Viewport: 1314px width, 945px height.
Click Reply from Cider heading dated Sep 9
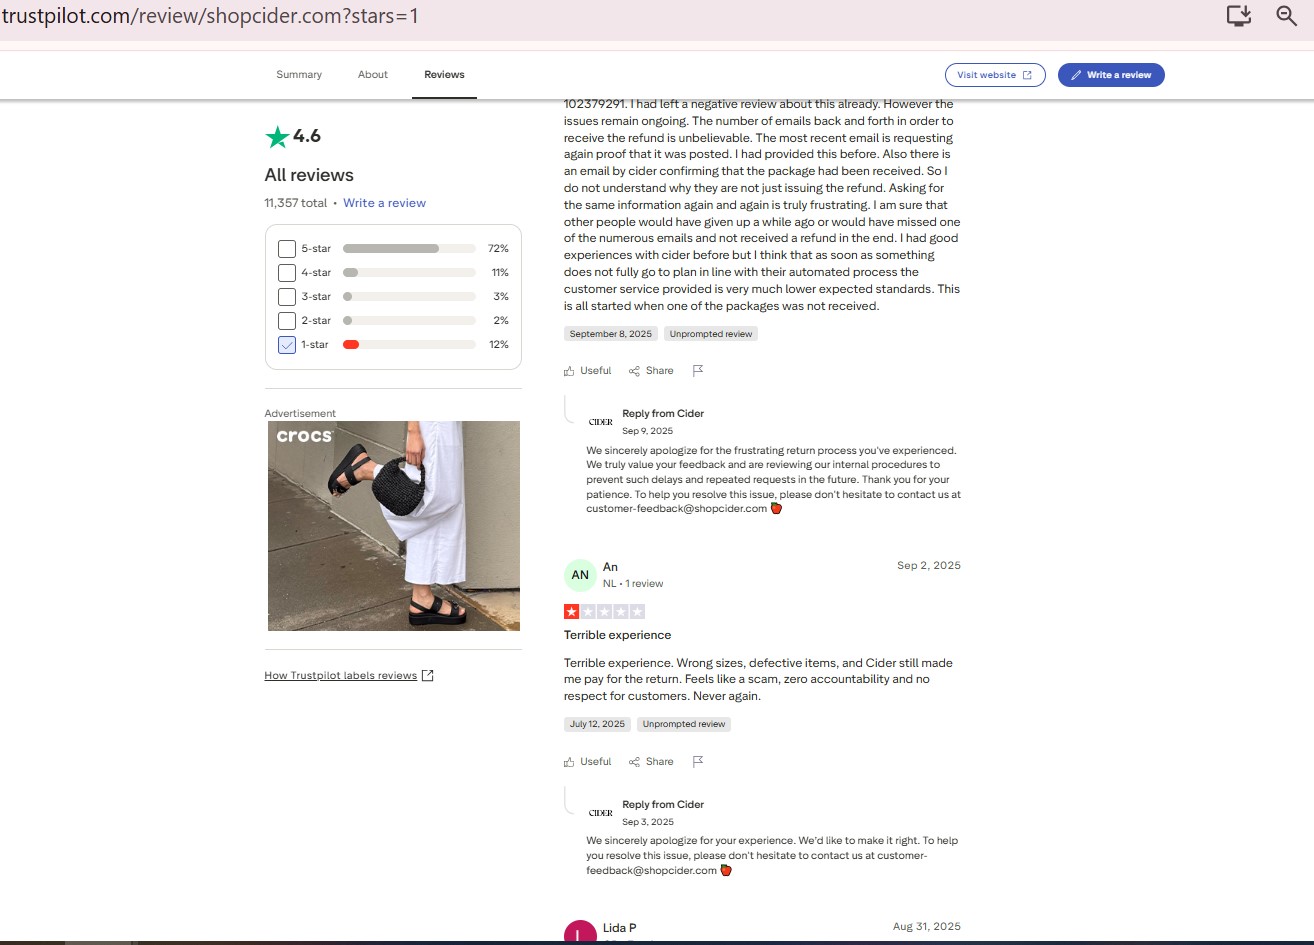pos(663,414)
